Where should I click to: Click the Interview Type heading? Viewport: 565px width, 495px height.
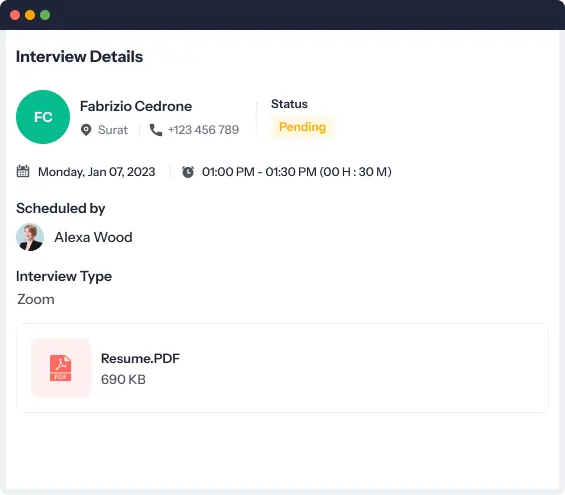pos(64,276)
